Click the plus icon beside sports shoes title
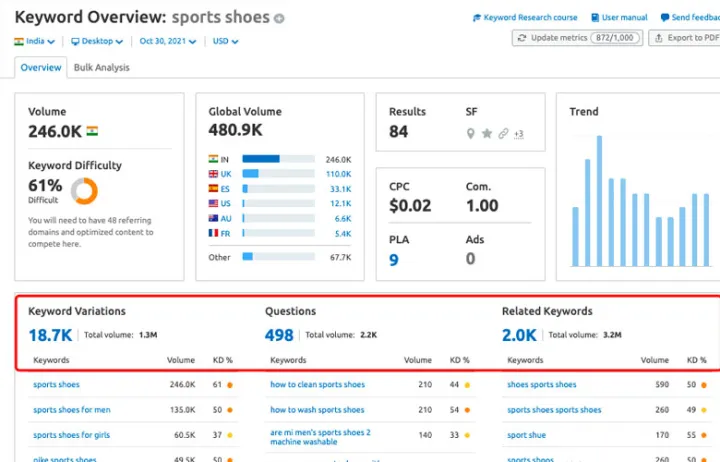 coord(279,18)
